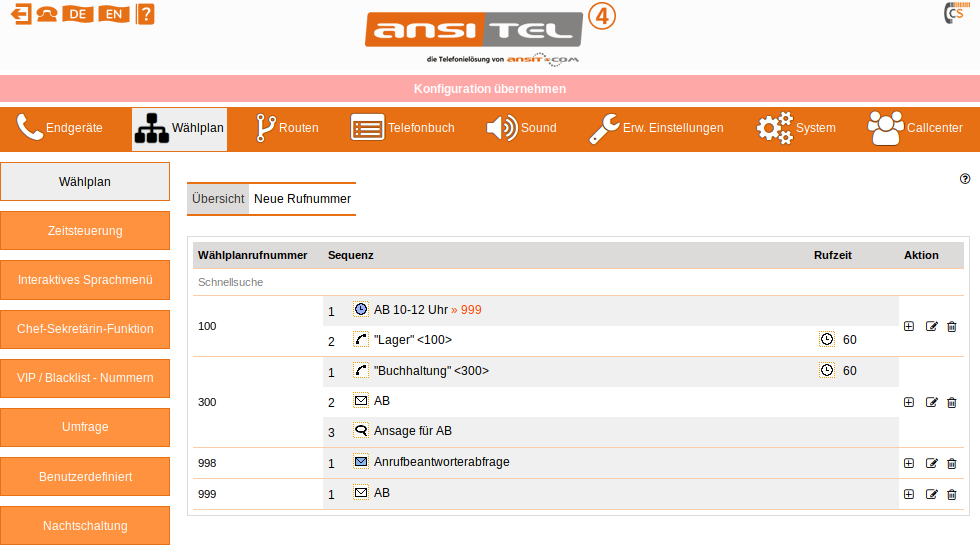Click the logout arrow icon
980x555 pixels.
(x=20, y=14)
